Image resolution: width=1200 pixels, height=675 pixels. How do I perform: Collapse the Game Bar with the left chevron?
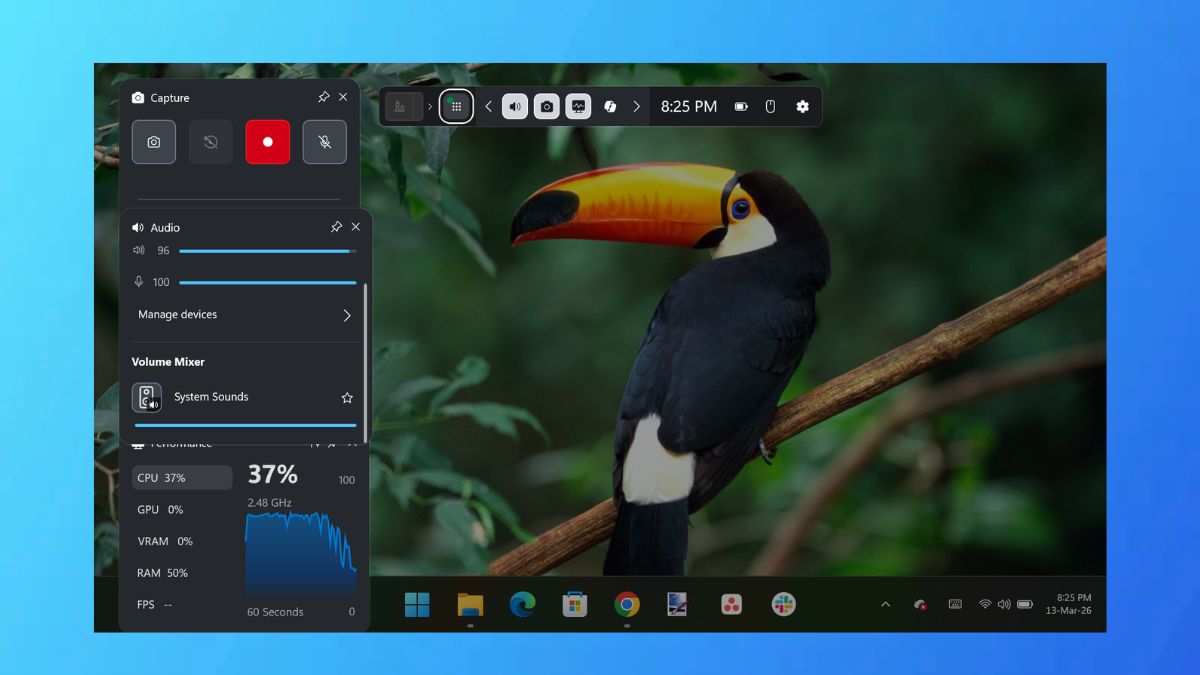(x=487, y=106)
